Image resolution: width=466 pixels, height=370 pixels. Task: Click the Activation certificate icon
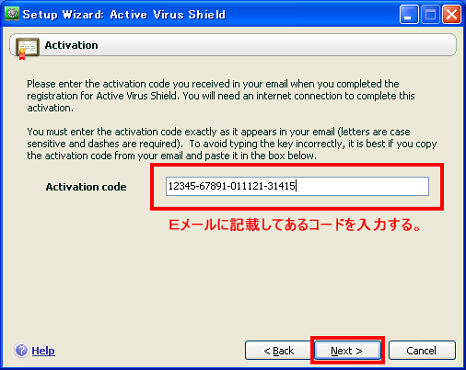coord(27,48)
